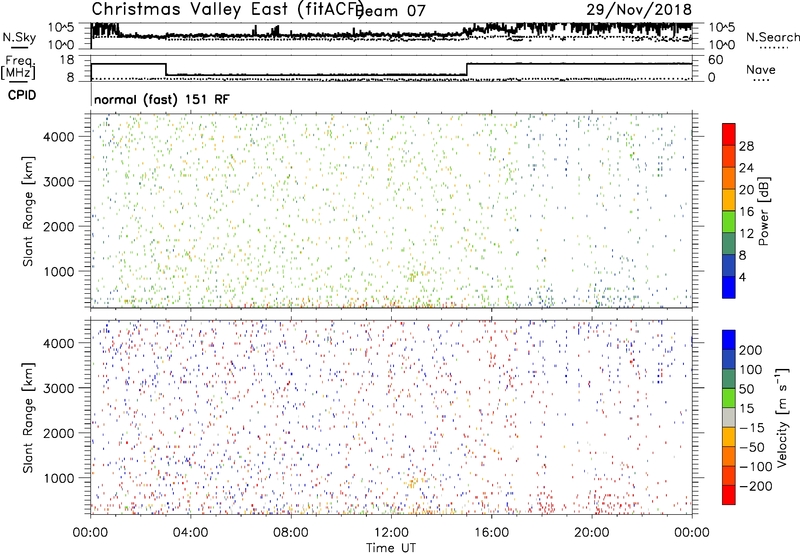Click the date '29/Nov/2018'
800x554 pixels.
639,9
